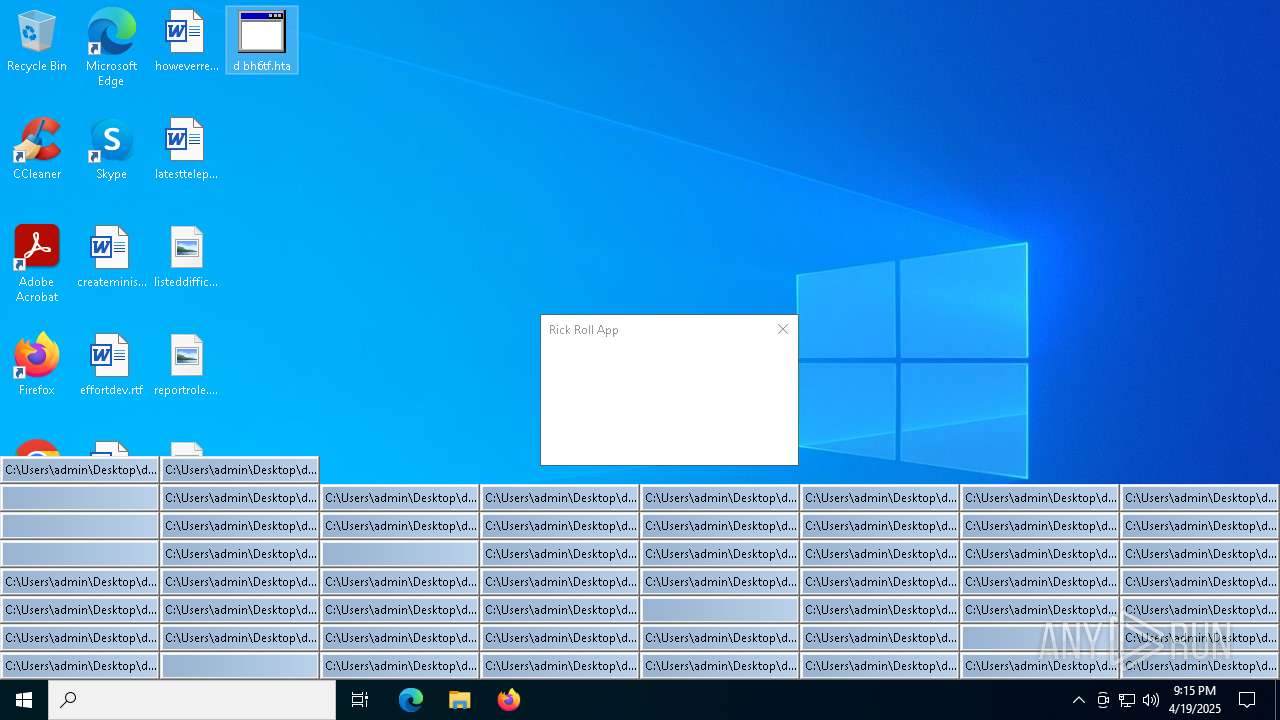Select the d bh6tf.hta file icon

click(x=262, y=42)
